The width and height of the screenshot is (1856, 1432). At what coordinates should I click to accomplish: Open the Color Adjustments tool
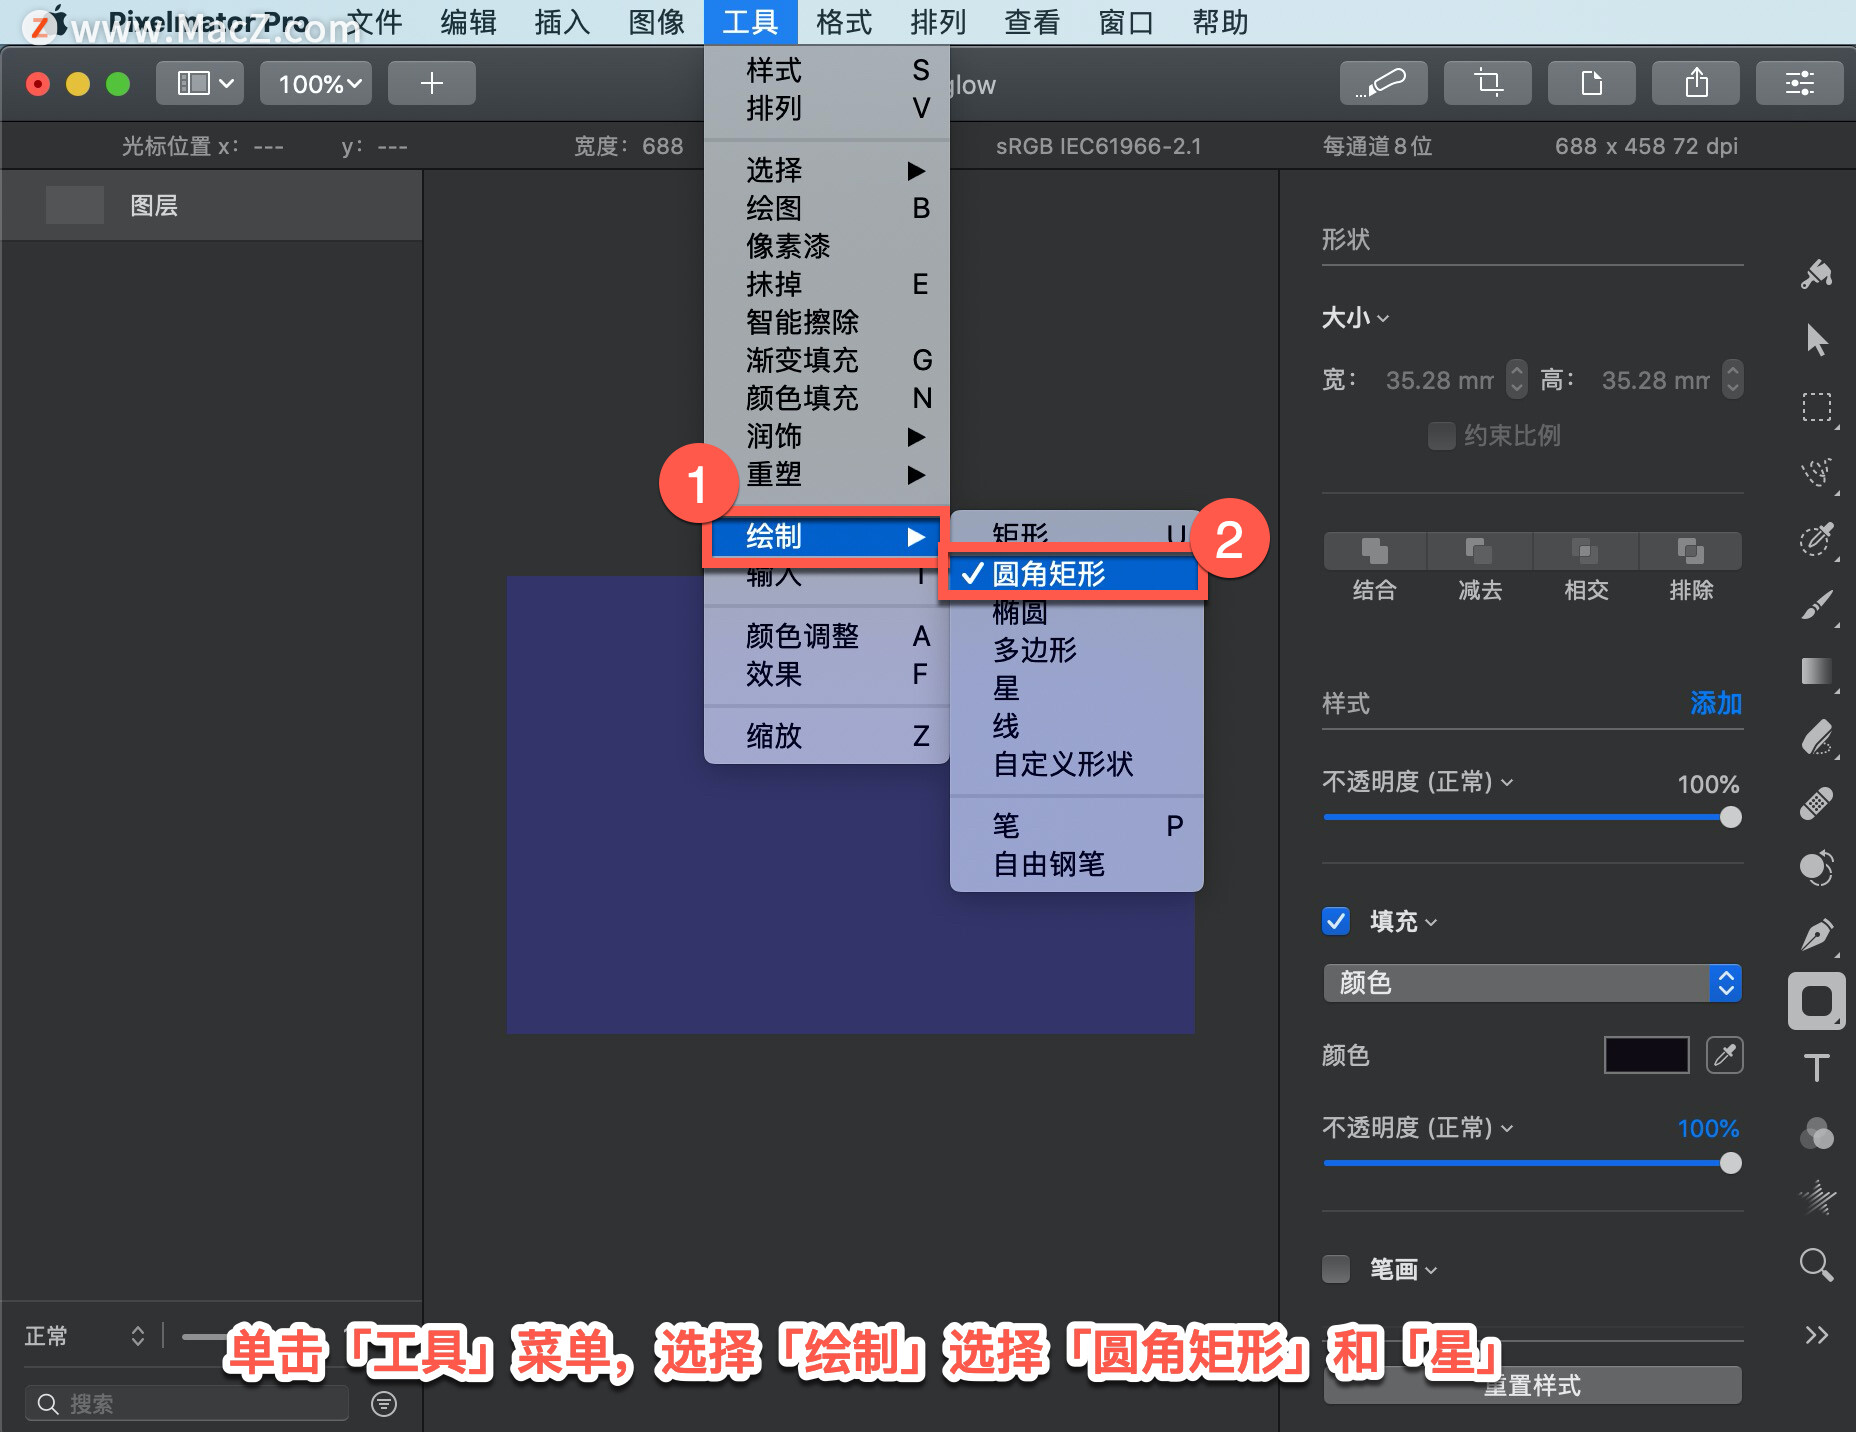[1817, 1133]
